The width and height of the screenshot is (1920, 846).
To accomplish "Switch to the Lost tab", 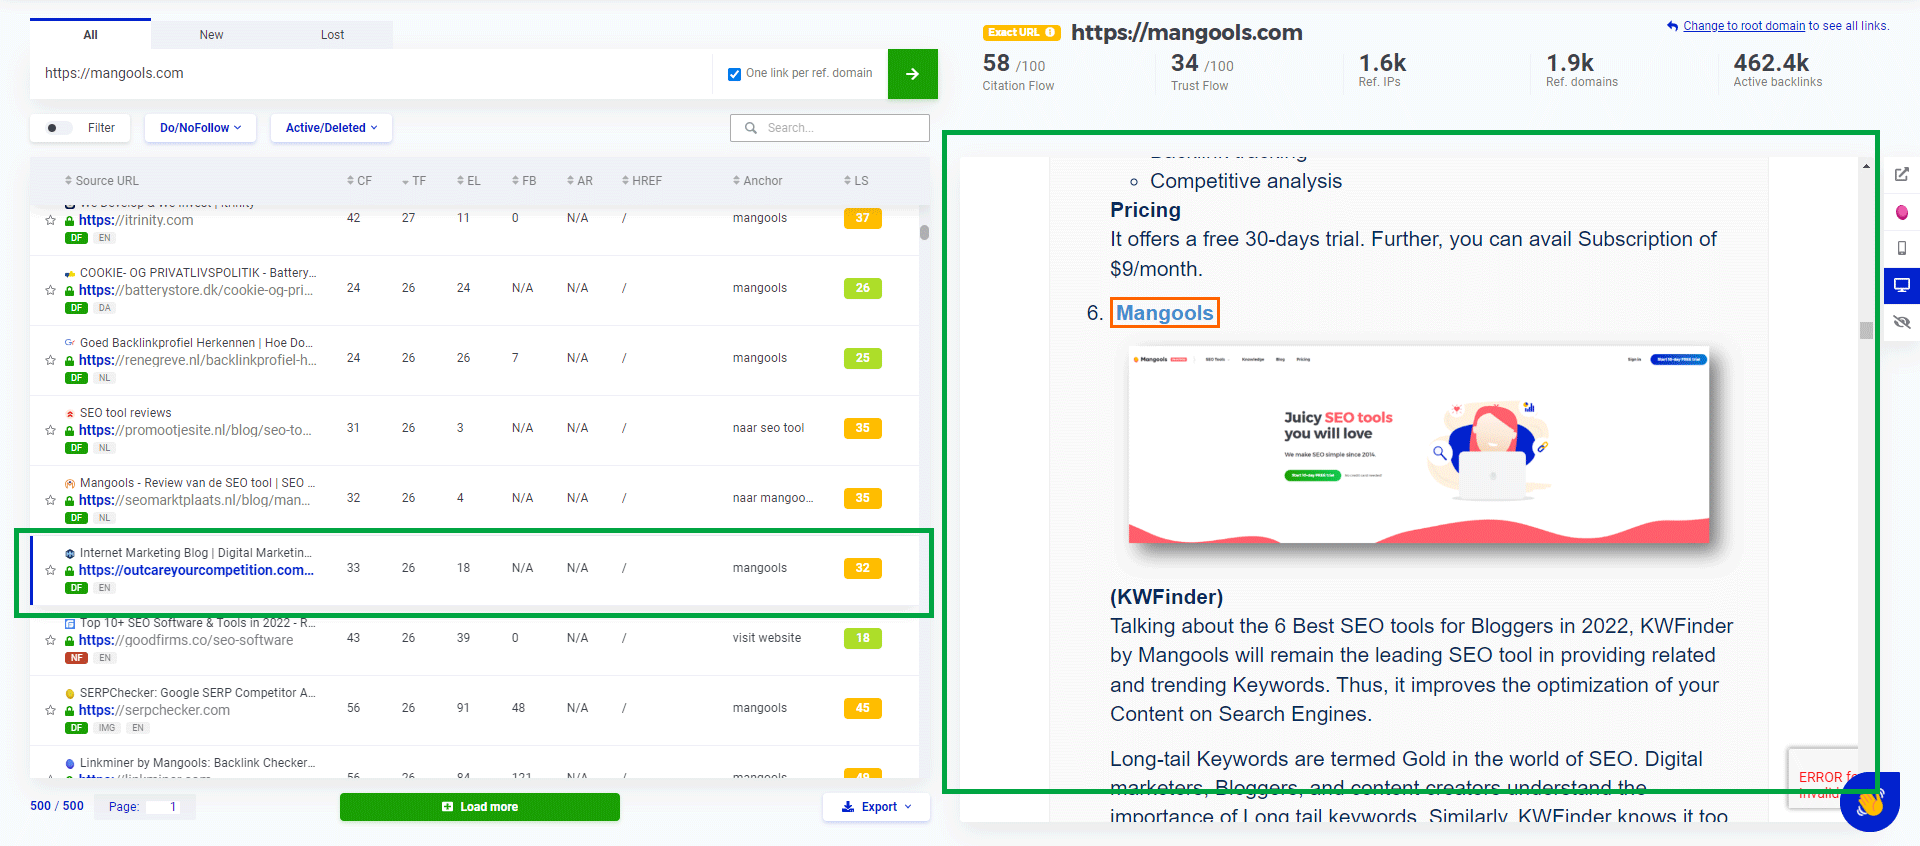I will [x=332, y=34].
